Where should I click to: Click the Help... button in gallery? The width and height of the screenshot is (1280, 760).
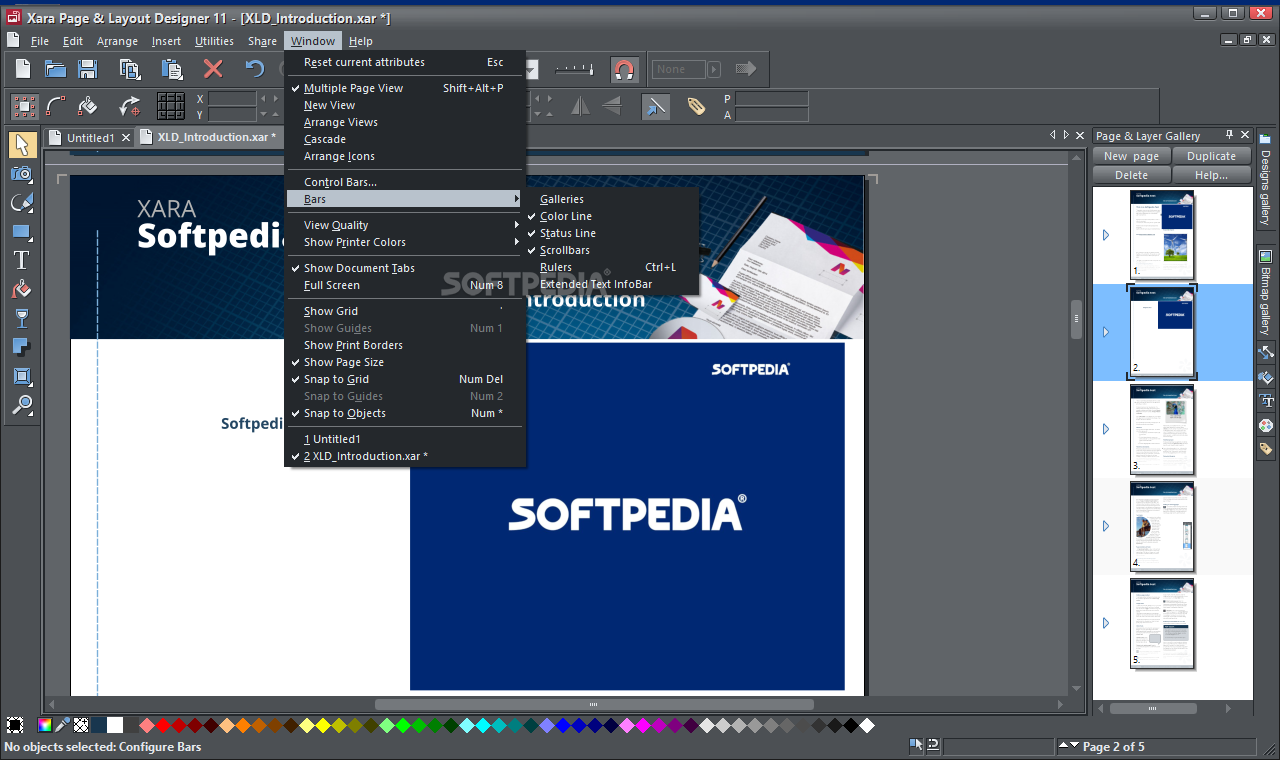coord(1211,175)
